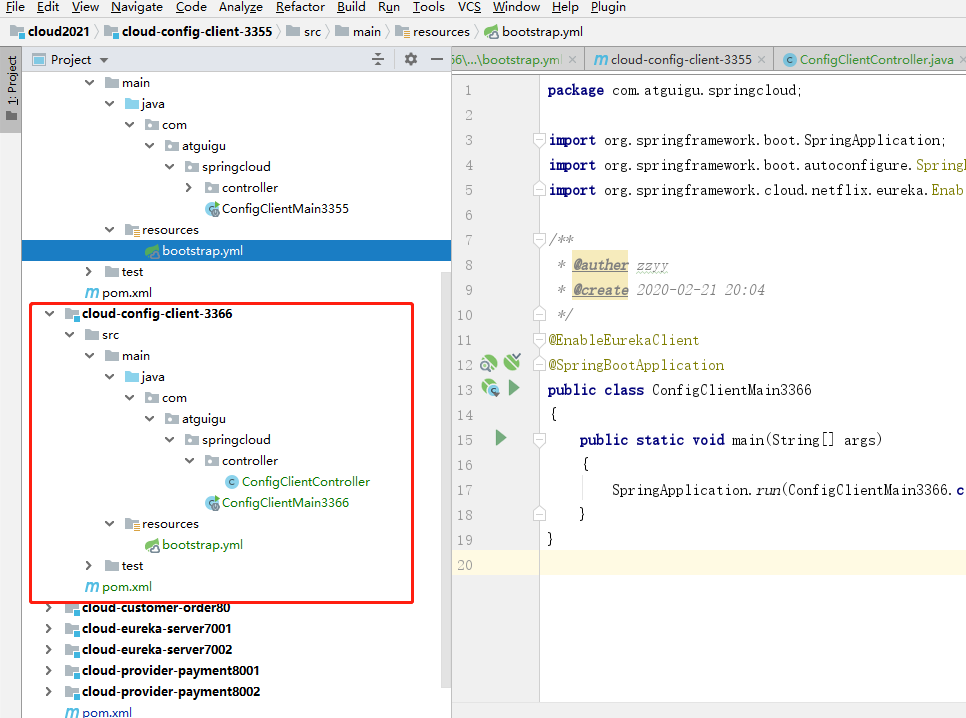Open the Navigate menu
Image resolution: width=966 pixels, height=718 pixels.
click(137, 7)
